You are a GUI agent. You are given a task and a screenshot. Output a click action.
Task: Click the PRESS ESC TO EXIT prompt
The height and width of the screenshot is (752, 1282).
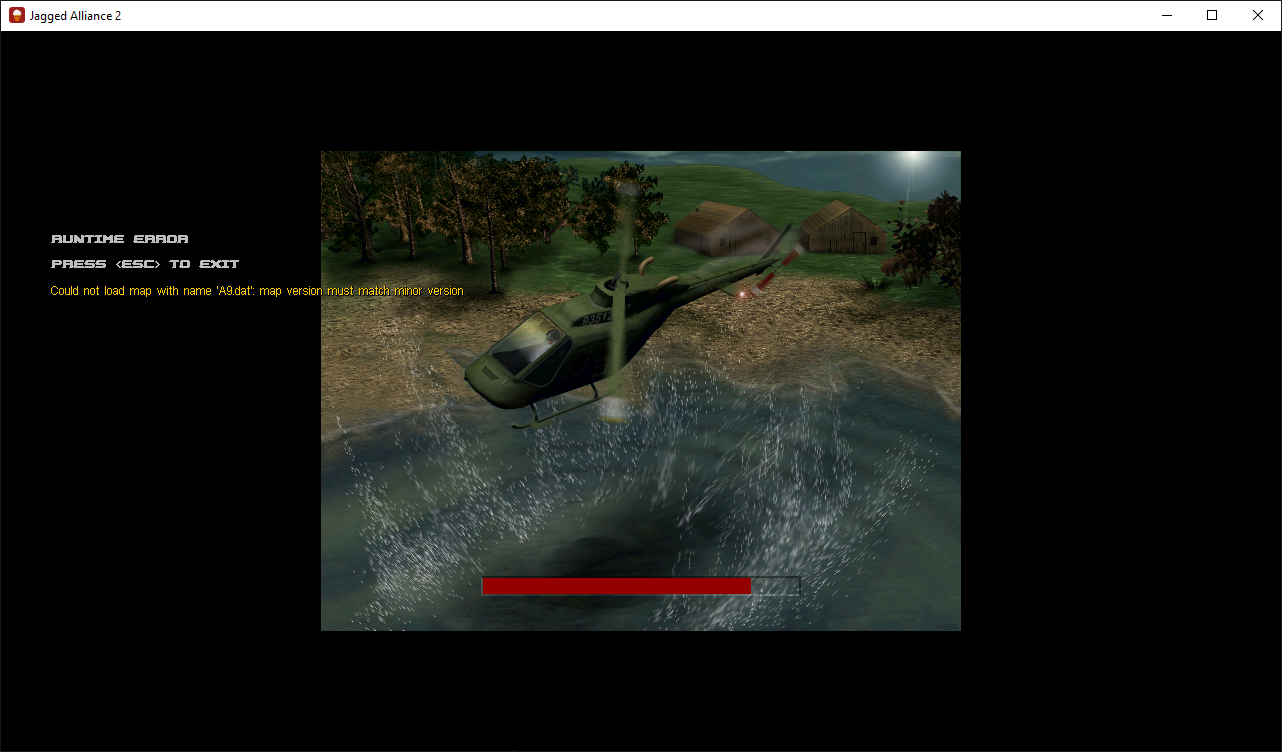pyautogui.click(x=144, y=263)
